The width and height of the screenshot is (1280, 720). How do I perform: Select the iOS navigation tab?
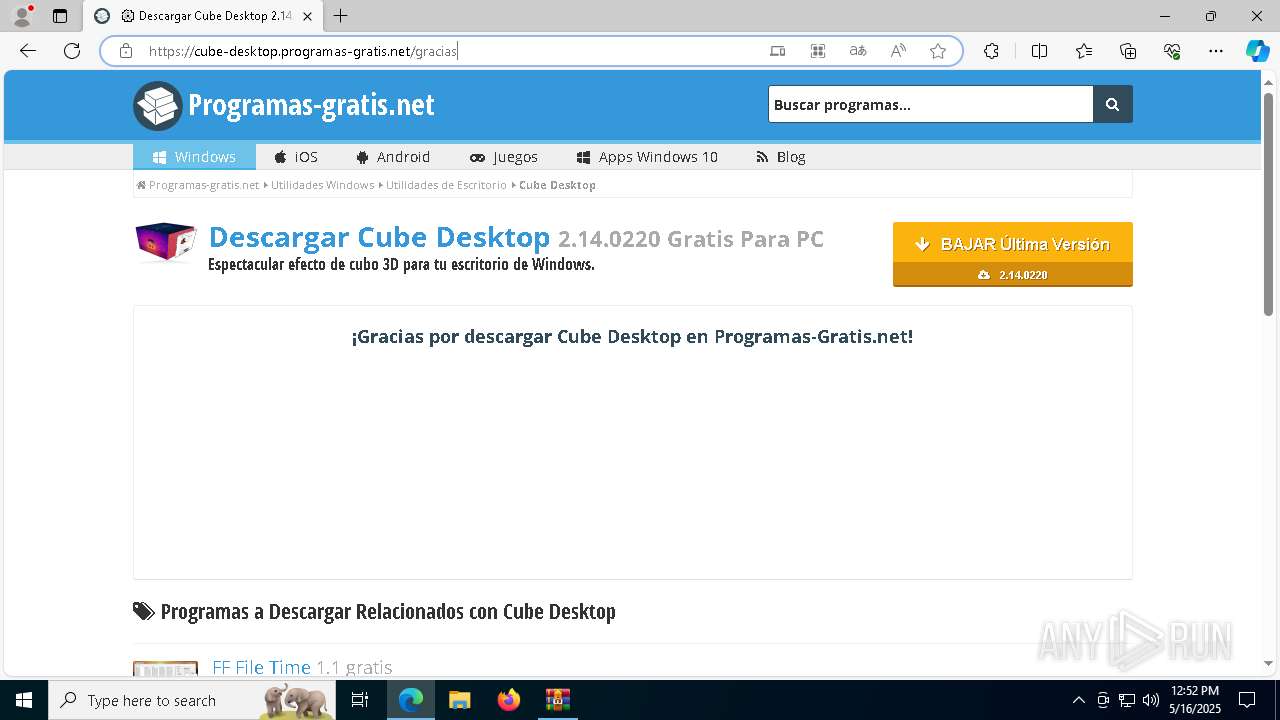tap(296, 157)
